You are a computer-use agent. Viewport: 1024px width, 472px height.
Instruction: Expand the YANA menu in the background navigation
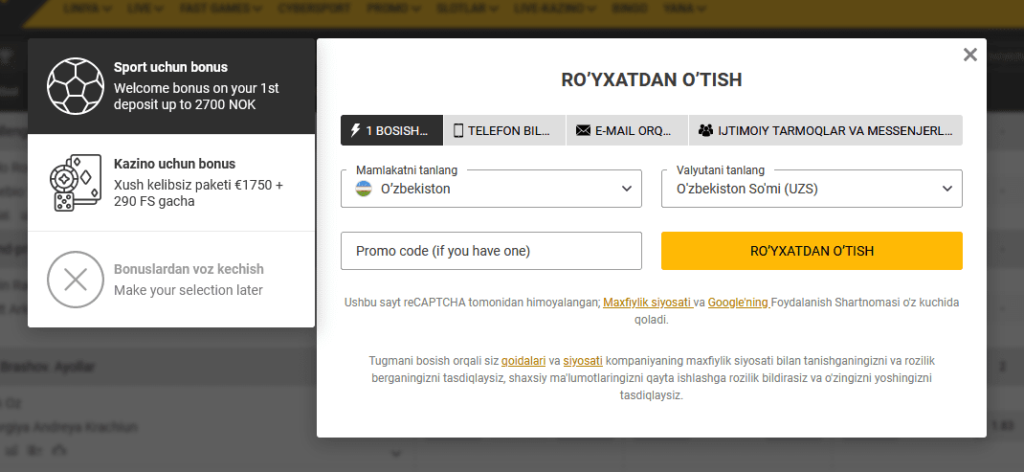click(684, 8)
